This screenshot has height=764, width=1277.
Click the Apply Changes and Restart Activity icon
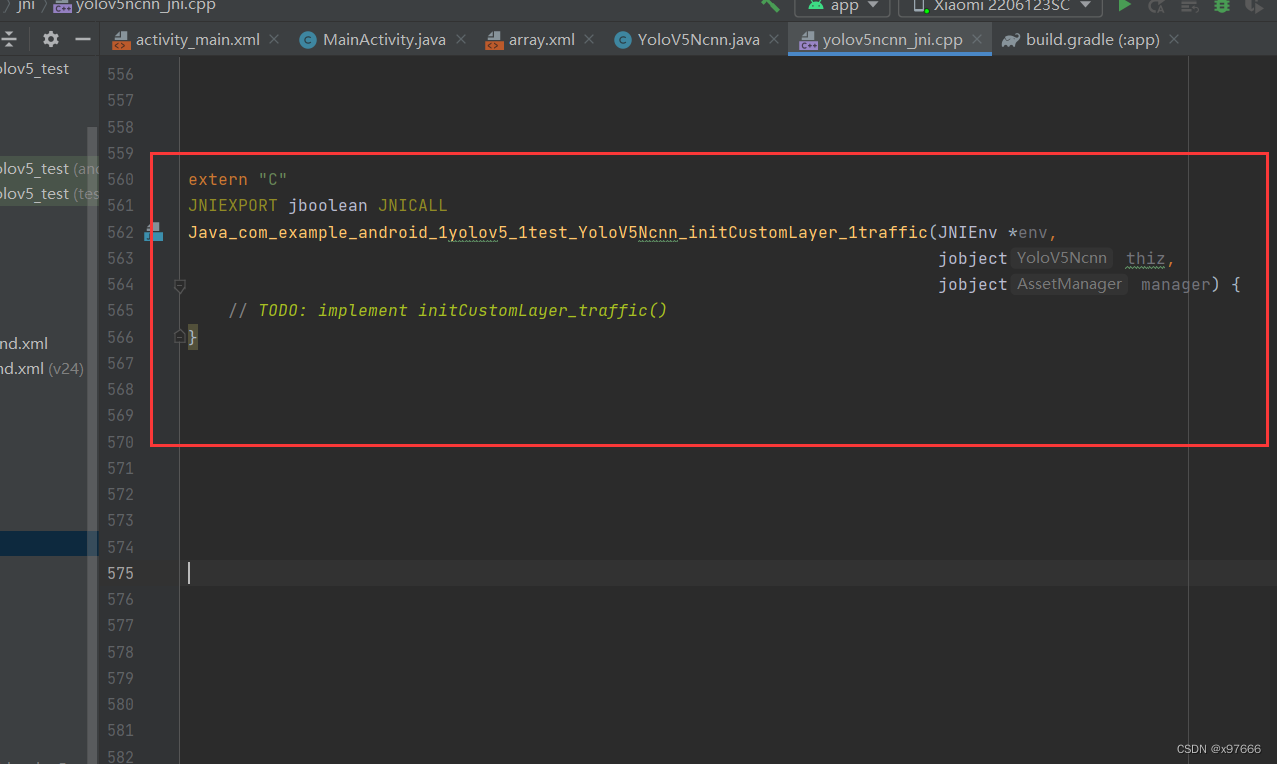[x=1156, y=6]
